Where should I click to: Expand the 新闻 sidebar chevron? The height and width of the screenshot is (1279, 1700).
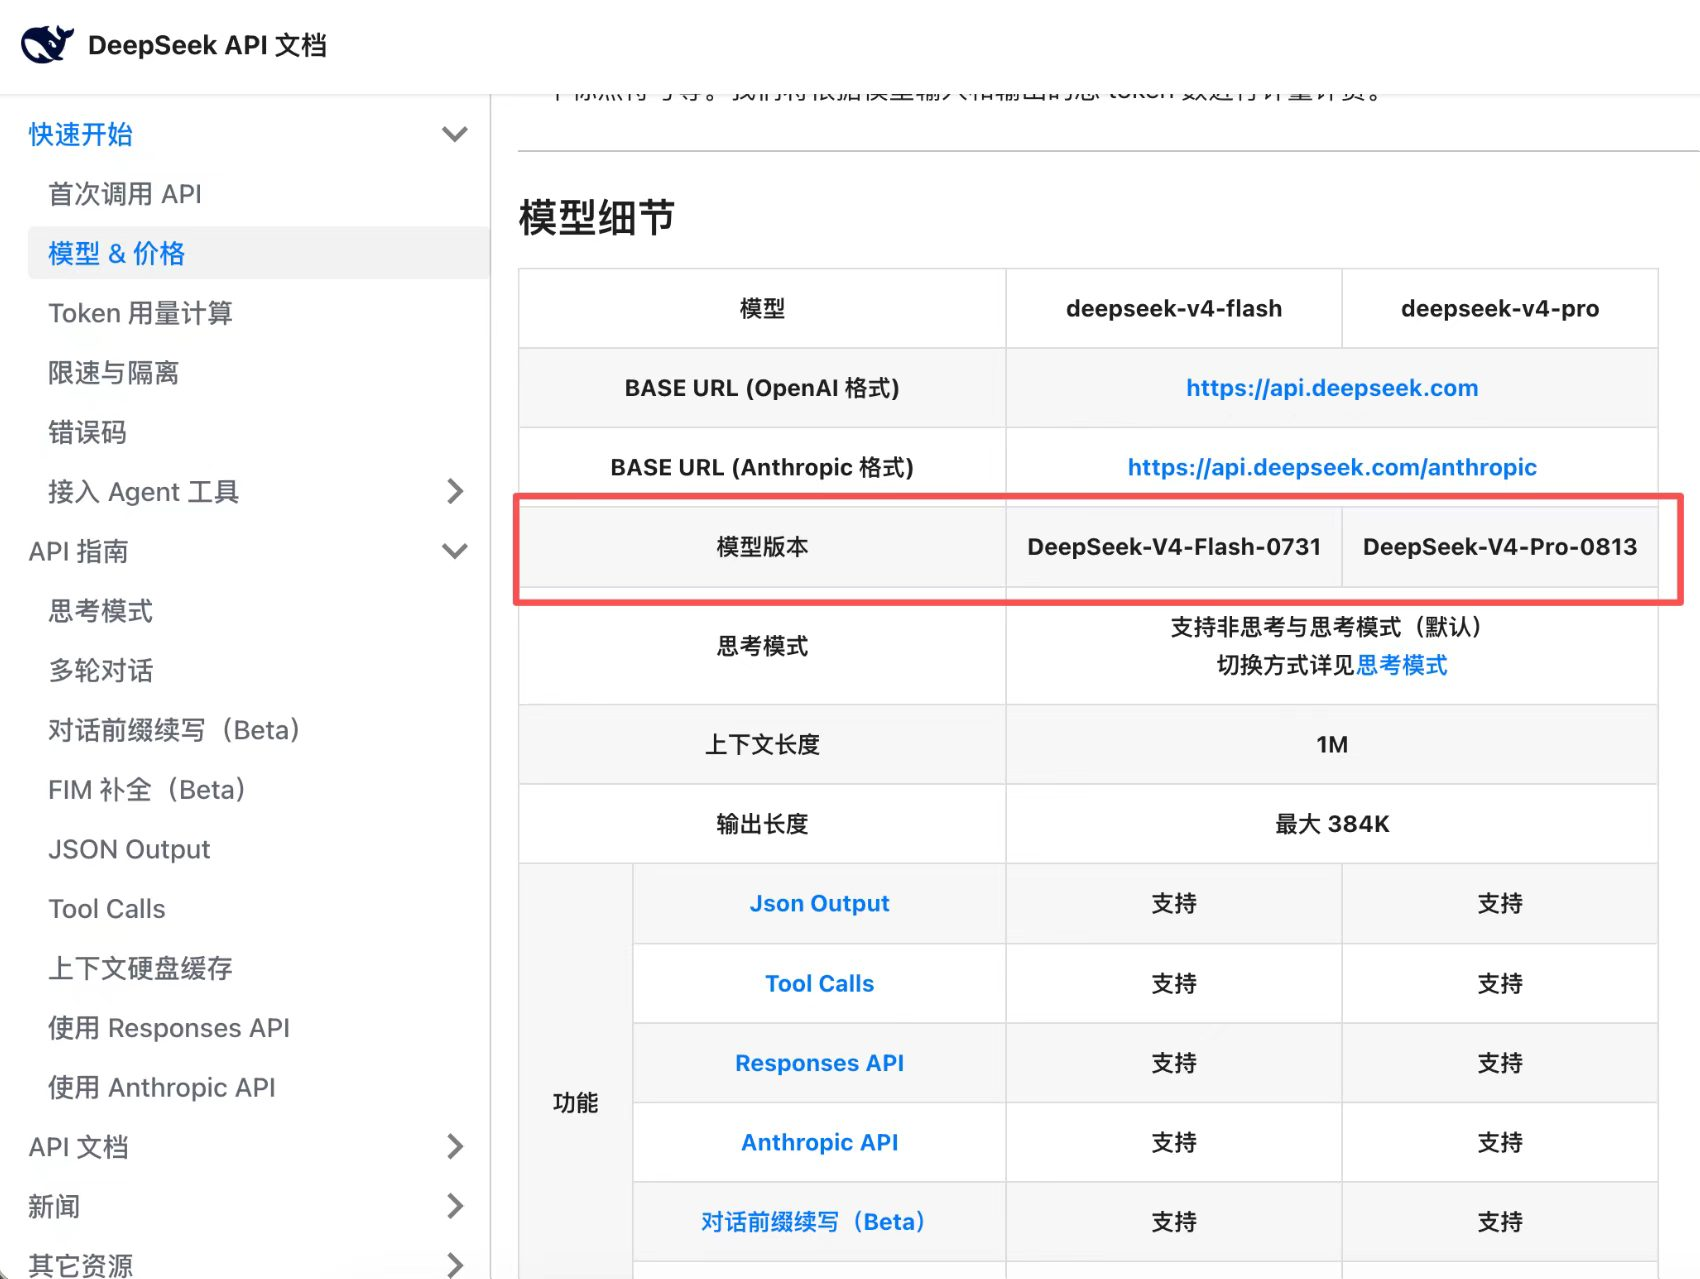pyautogui.click(x=455, y=1206)
